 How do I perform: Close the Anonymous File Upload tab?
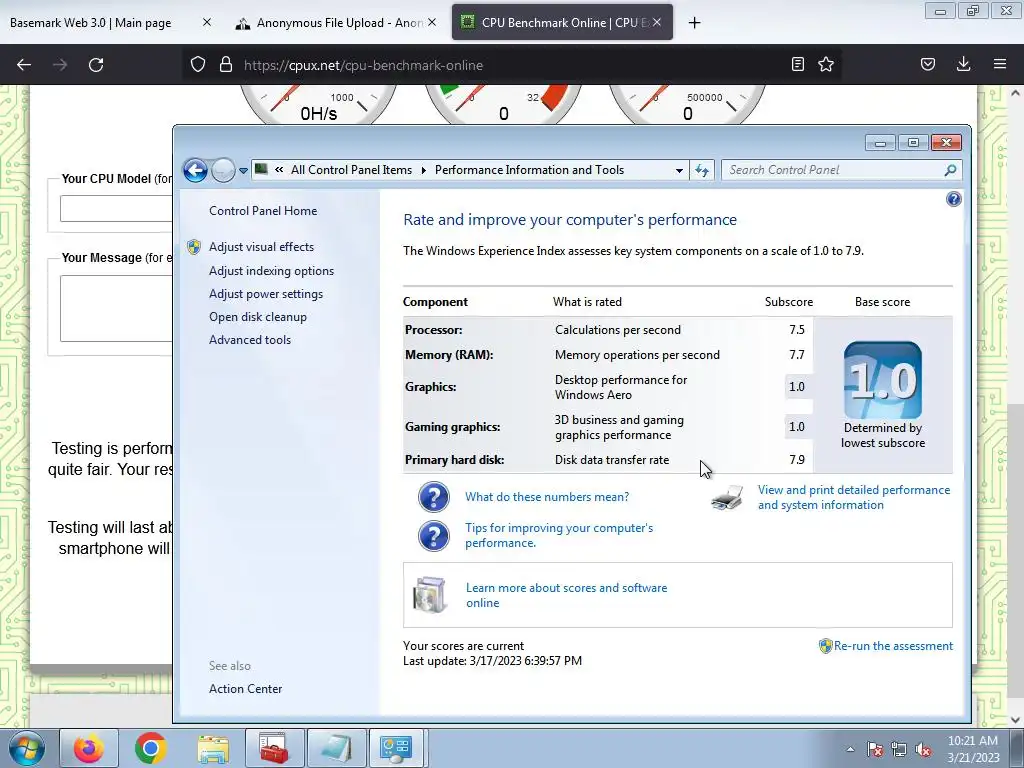pyautogui.click(x=432, y=22)
